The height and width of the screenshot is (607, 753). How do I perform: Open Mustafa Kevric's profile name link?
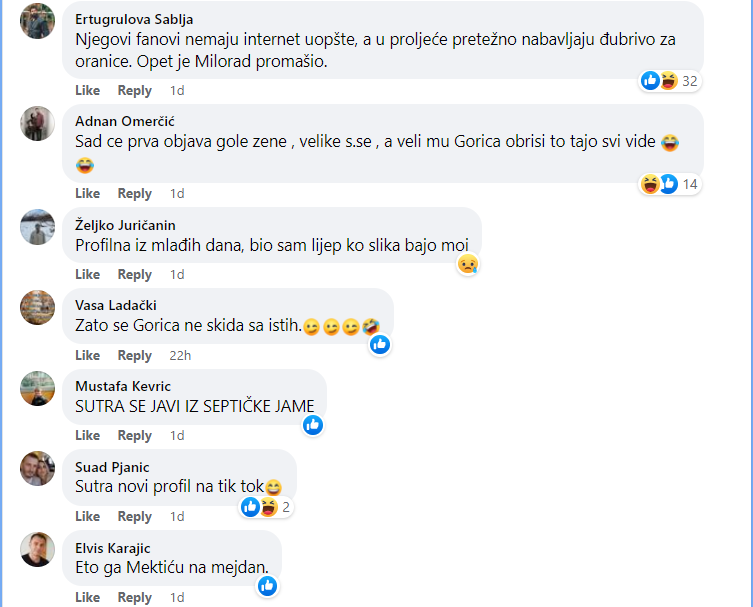(x=123, y=386)
